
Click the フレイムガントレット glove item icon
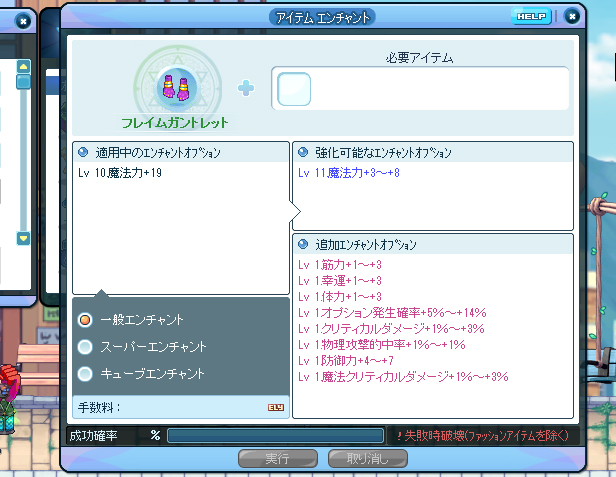[176, 88]
